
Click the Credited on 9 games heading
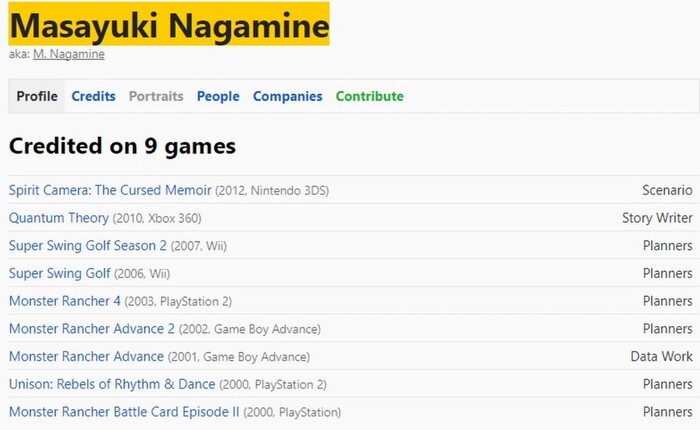coord(122,146)
